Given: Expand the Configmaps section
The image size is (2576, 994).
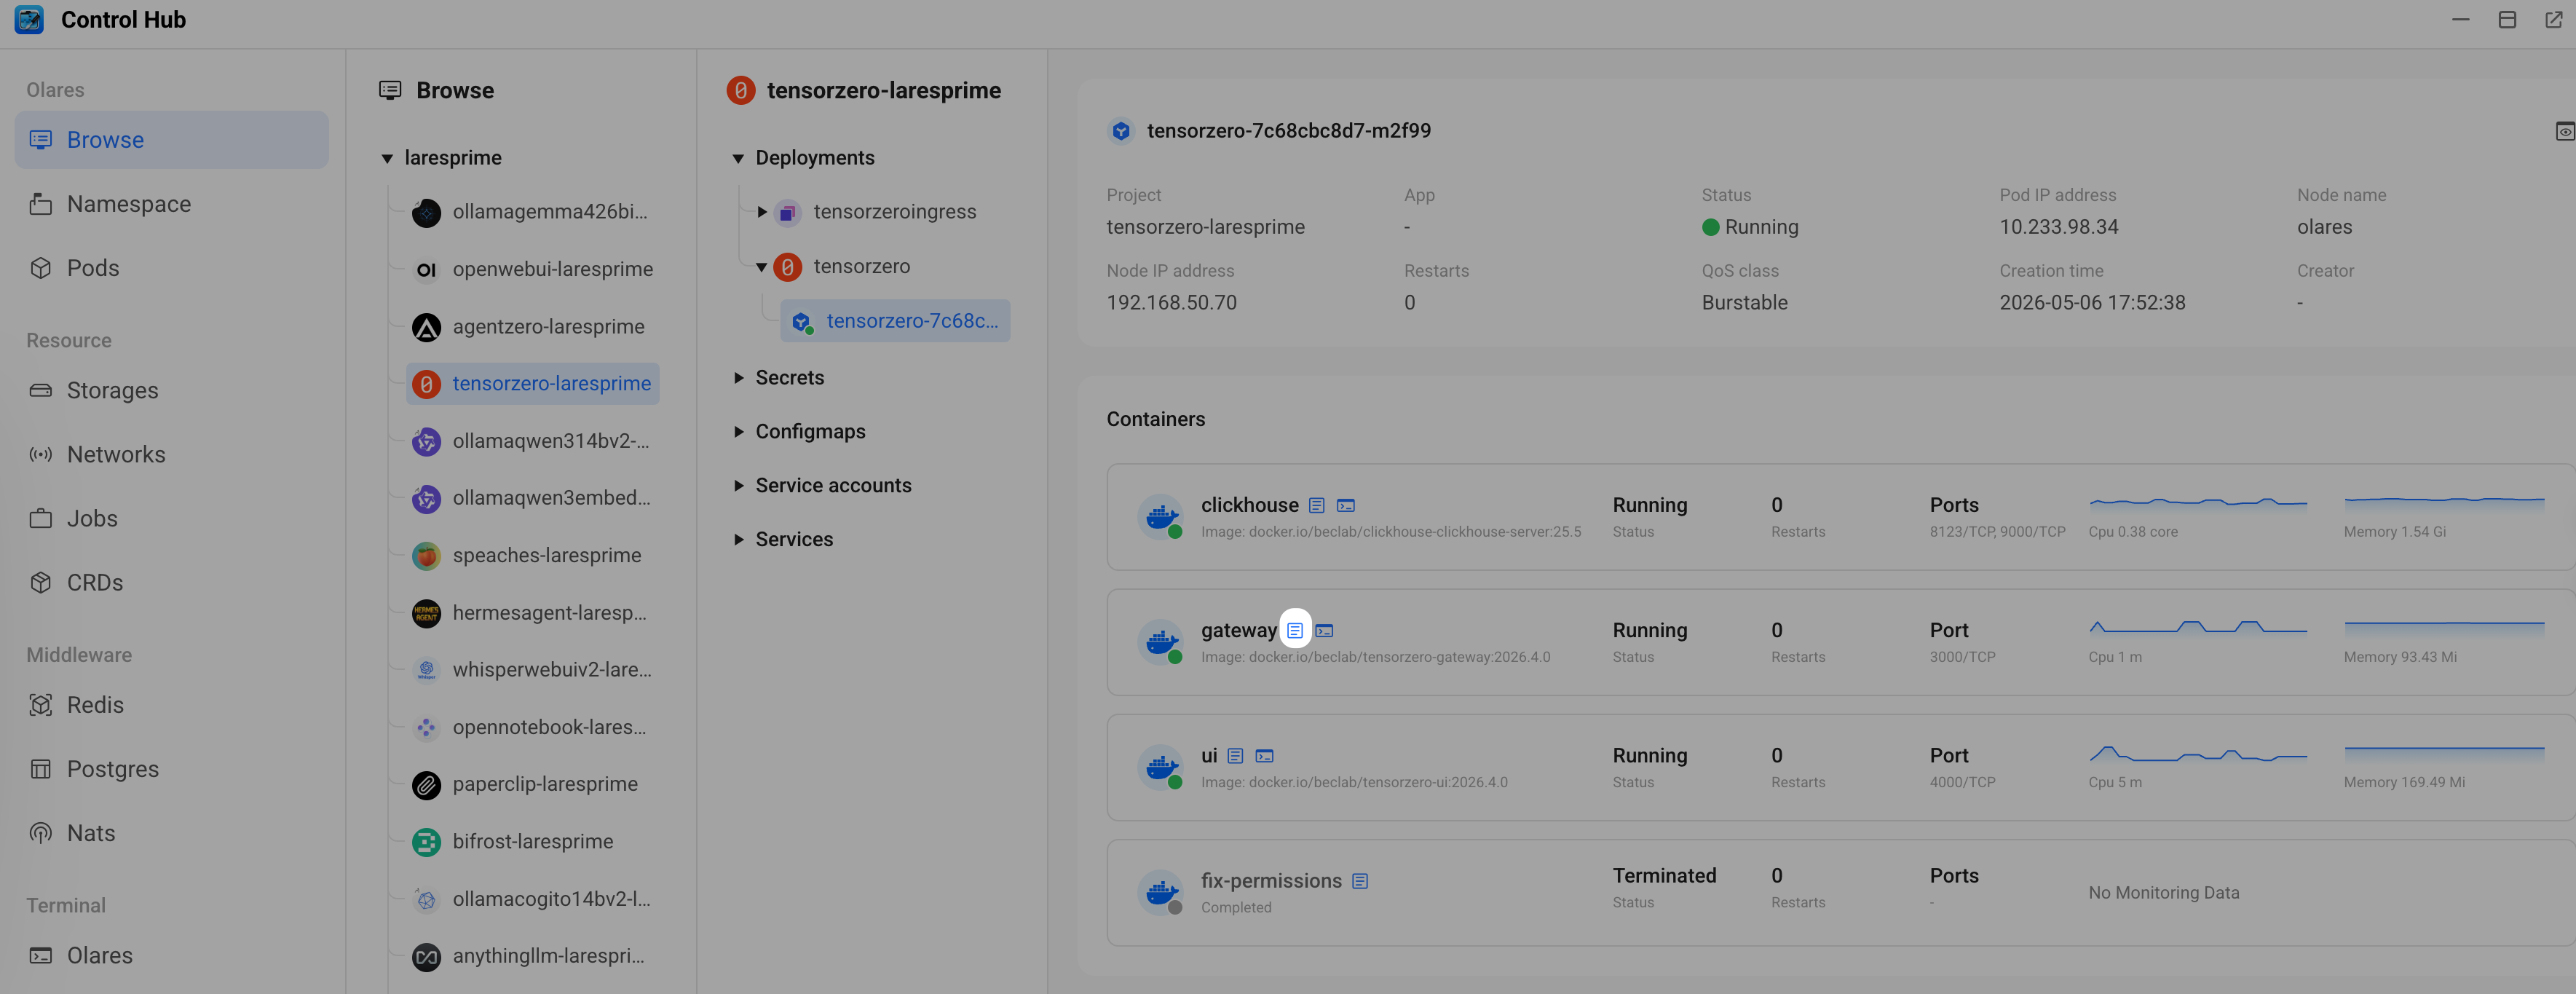Looking at the screenshot, I should [738, 432].
